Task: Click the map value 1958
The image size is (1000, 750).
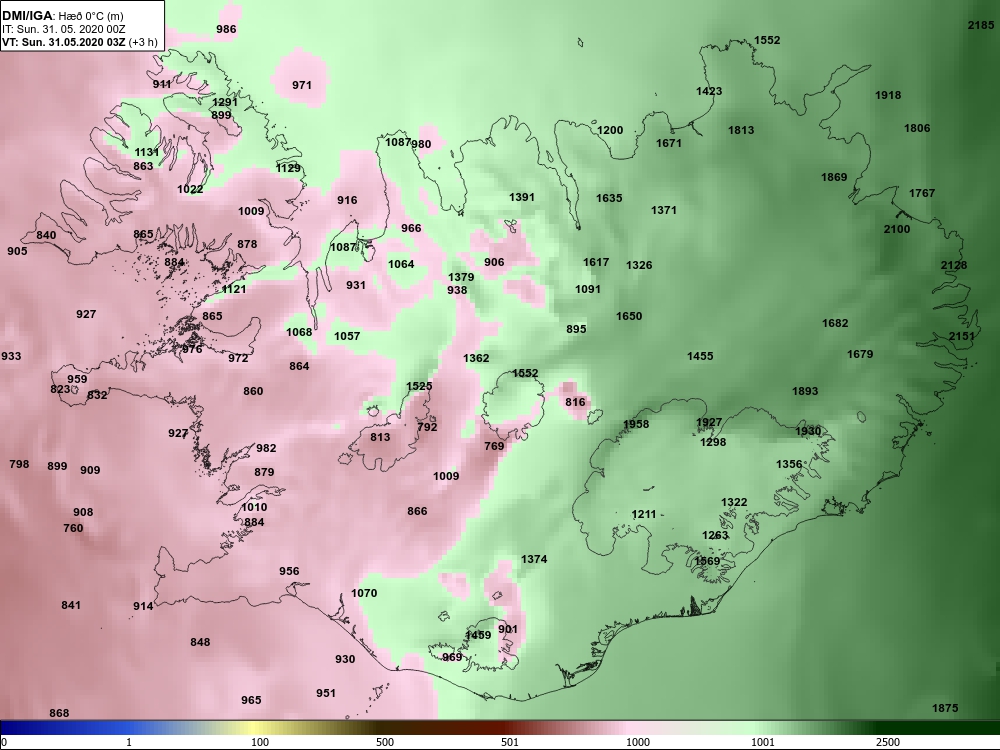Action: pyautogui.click(x=636, y=424)
